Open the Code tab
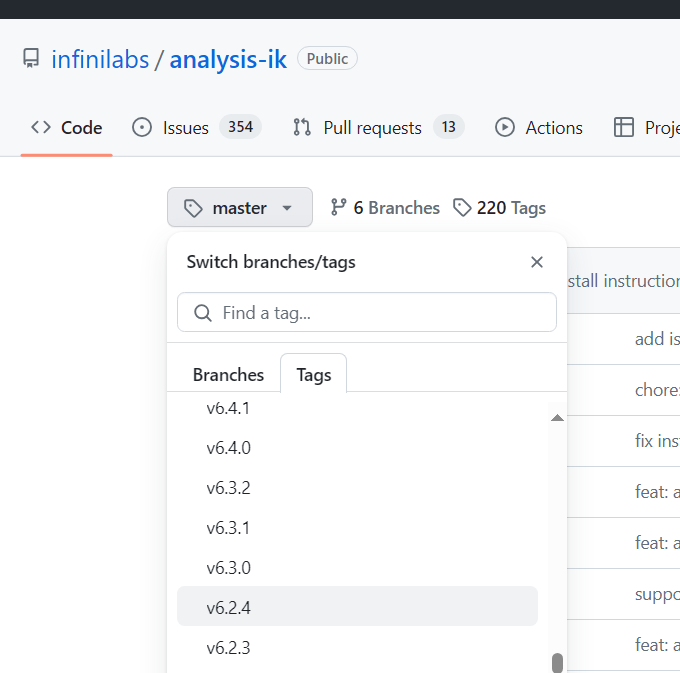680x673 pixels. [x=67, y=128]
